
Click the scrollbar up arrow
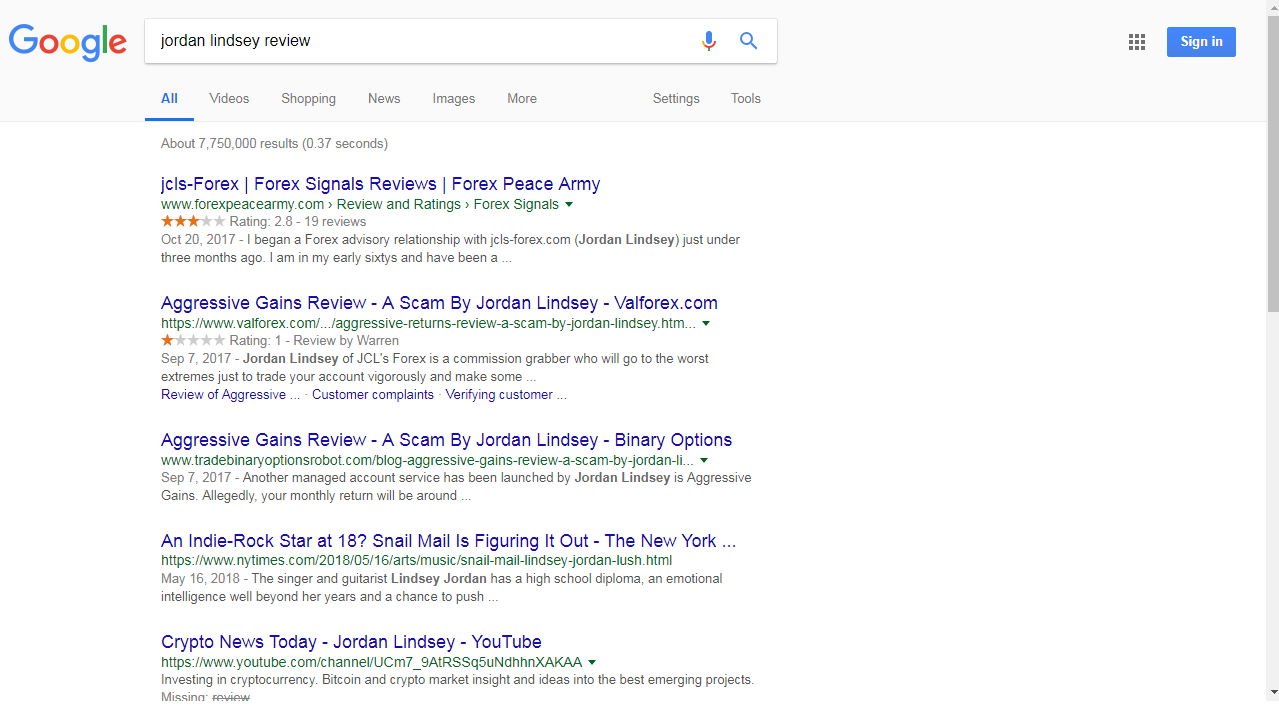[1272, 8]
